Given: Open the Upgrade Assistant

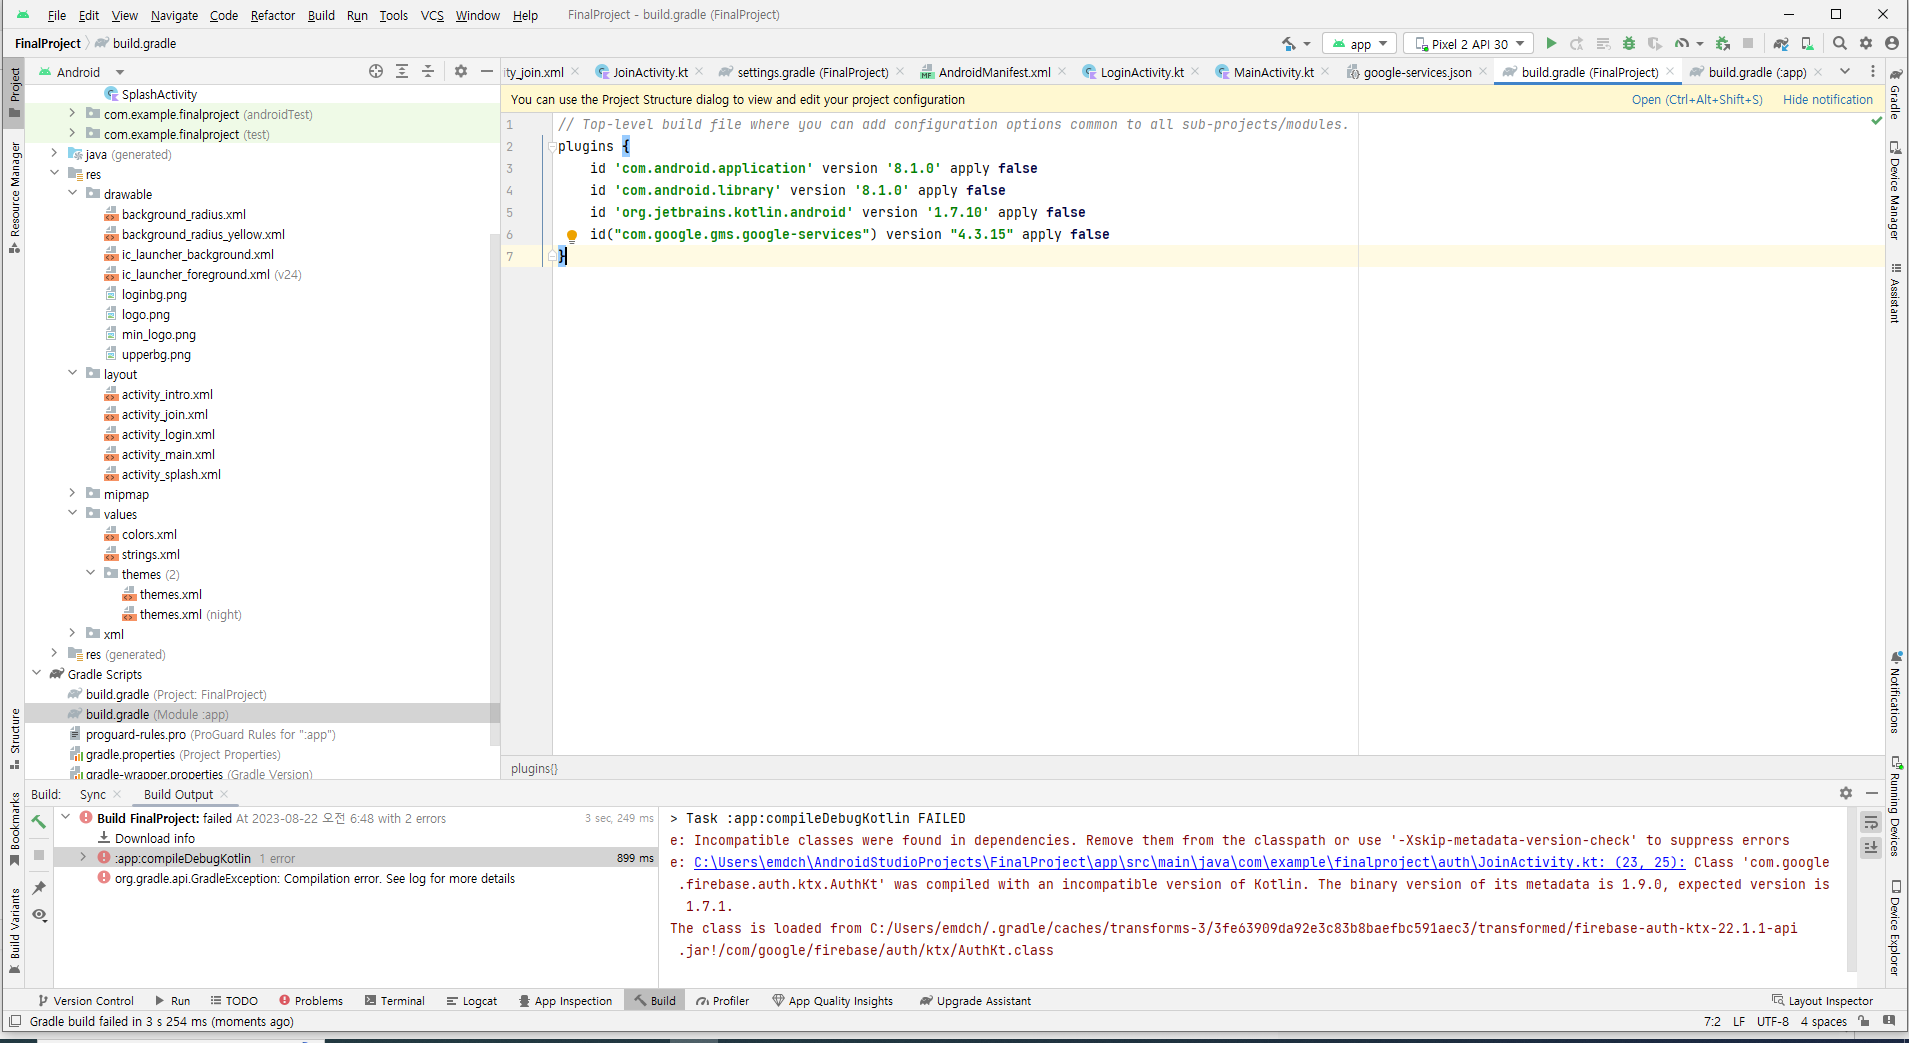Looking at the screenshot, I should [x=975, y=1000].
